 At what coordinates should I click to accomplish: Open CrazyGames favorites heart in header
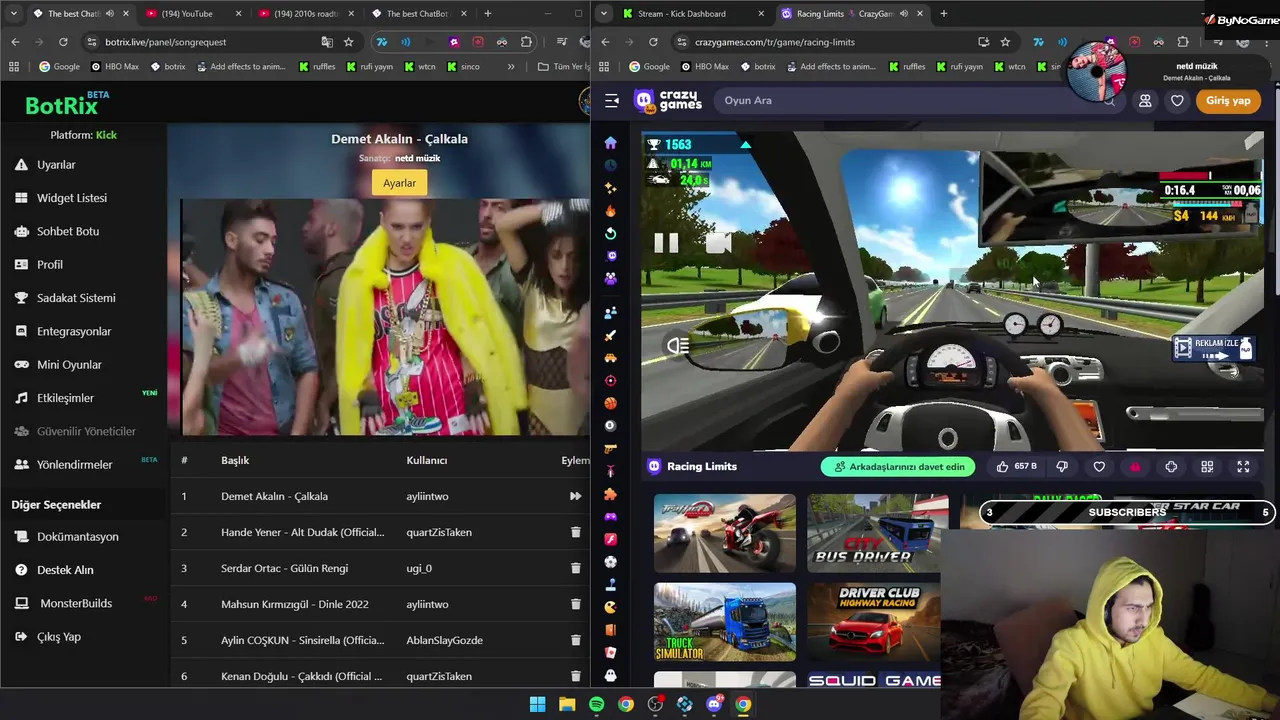(x=1177, y=100)
